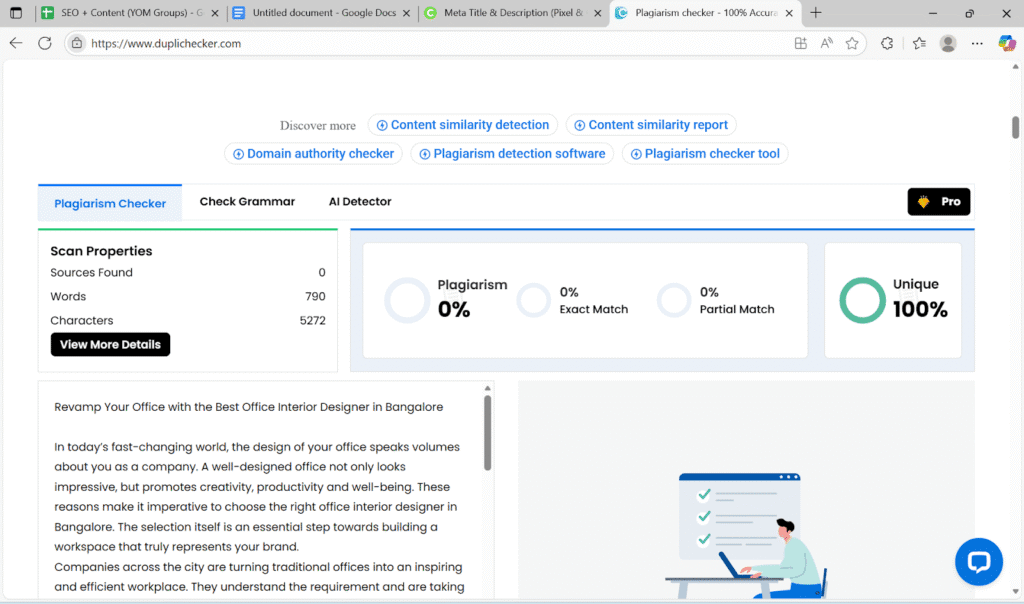This screenshot has height=604, width=1024.
Task: Open Domain authority checker link
Action: click(x=313, y=154)
